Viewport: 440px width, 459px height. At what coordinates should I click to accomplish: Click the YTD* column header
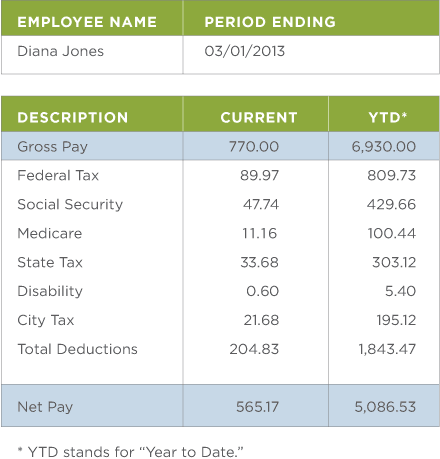click(x=388, y=117)
